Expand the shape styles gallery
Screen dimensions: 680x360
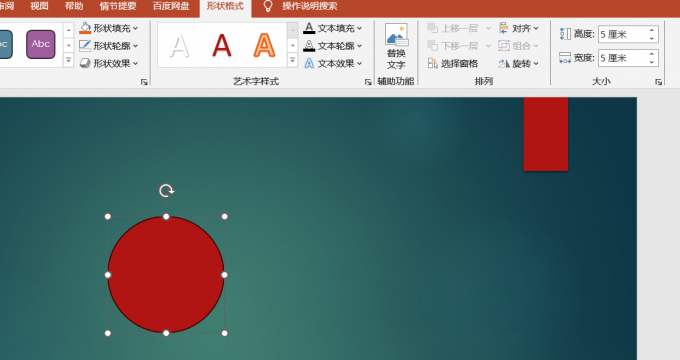pos(69,60)
